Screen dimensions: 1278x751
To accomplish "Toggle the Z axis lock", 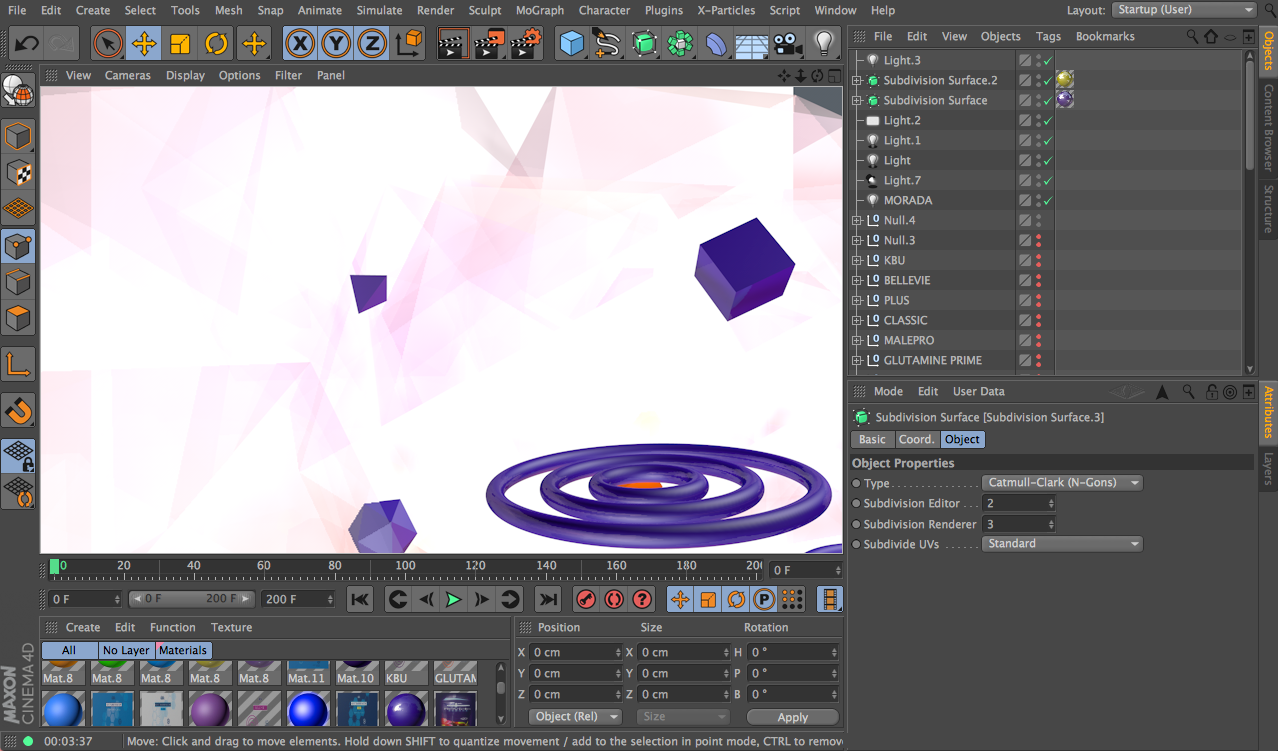I will click(372, 44).
